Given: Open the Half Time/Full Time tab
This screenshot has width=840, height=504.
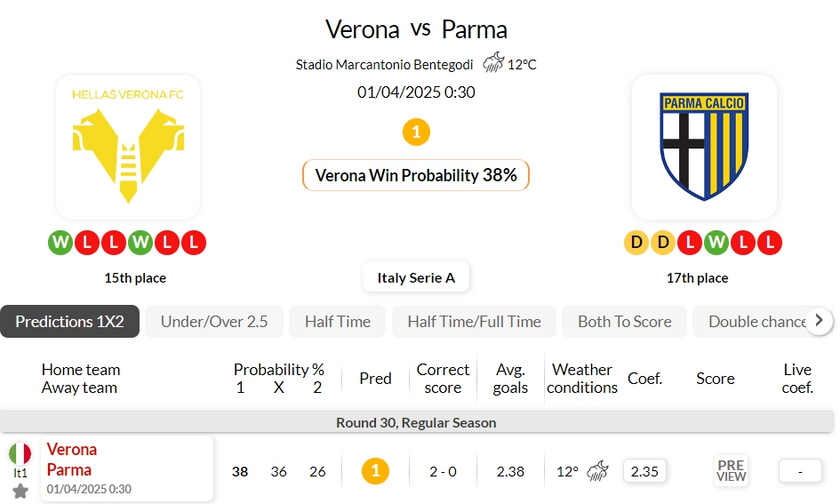Looking at the screenshot, I should point(474,321).
